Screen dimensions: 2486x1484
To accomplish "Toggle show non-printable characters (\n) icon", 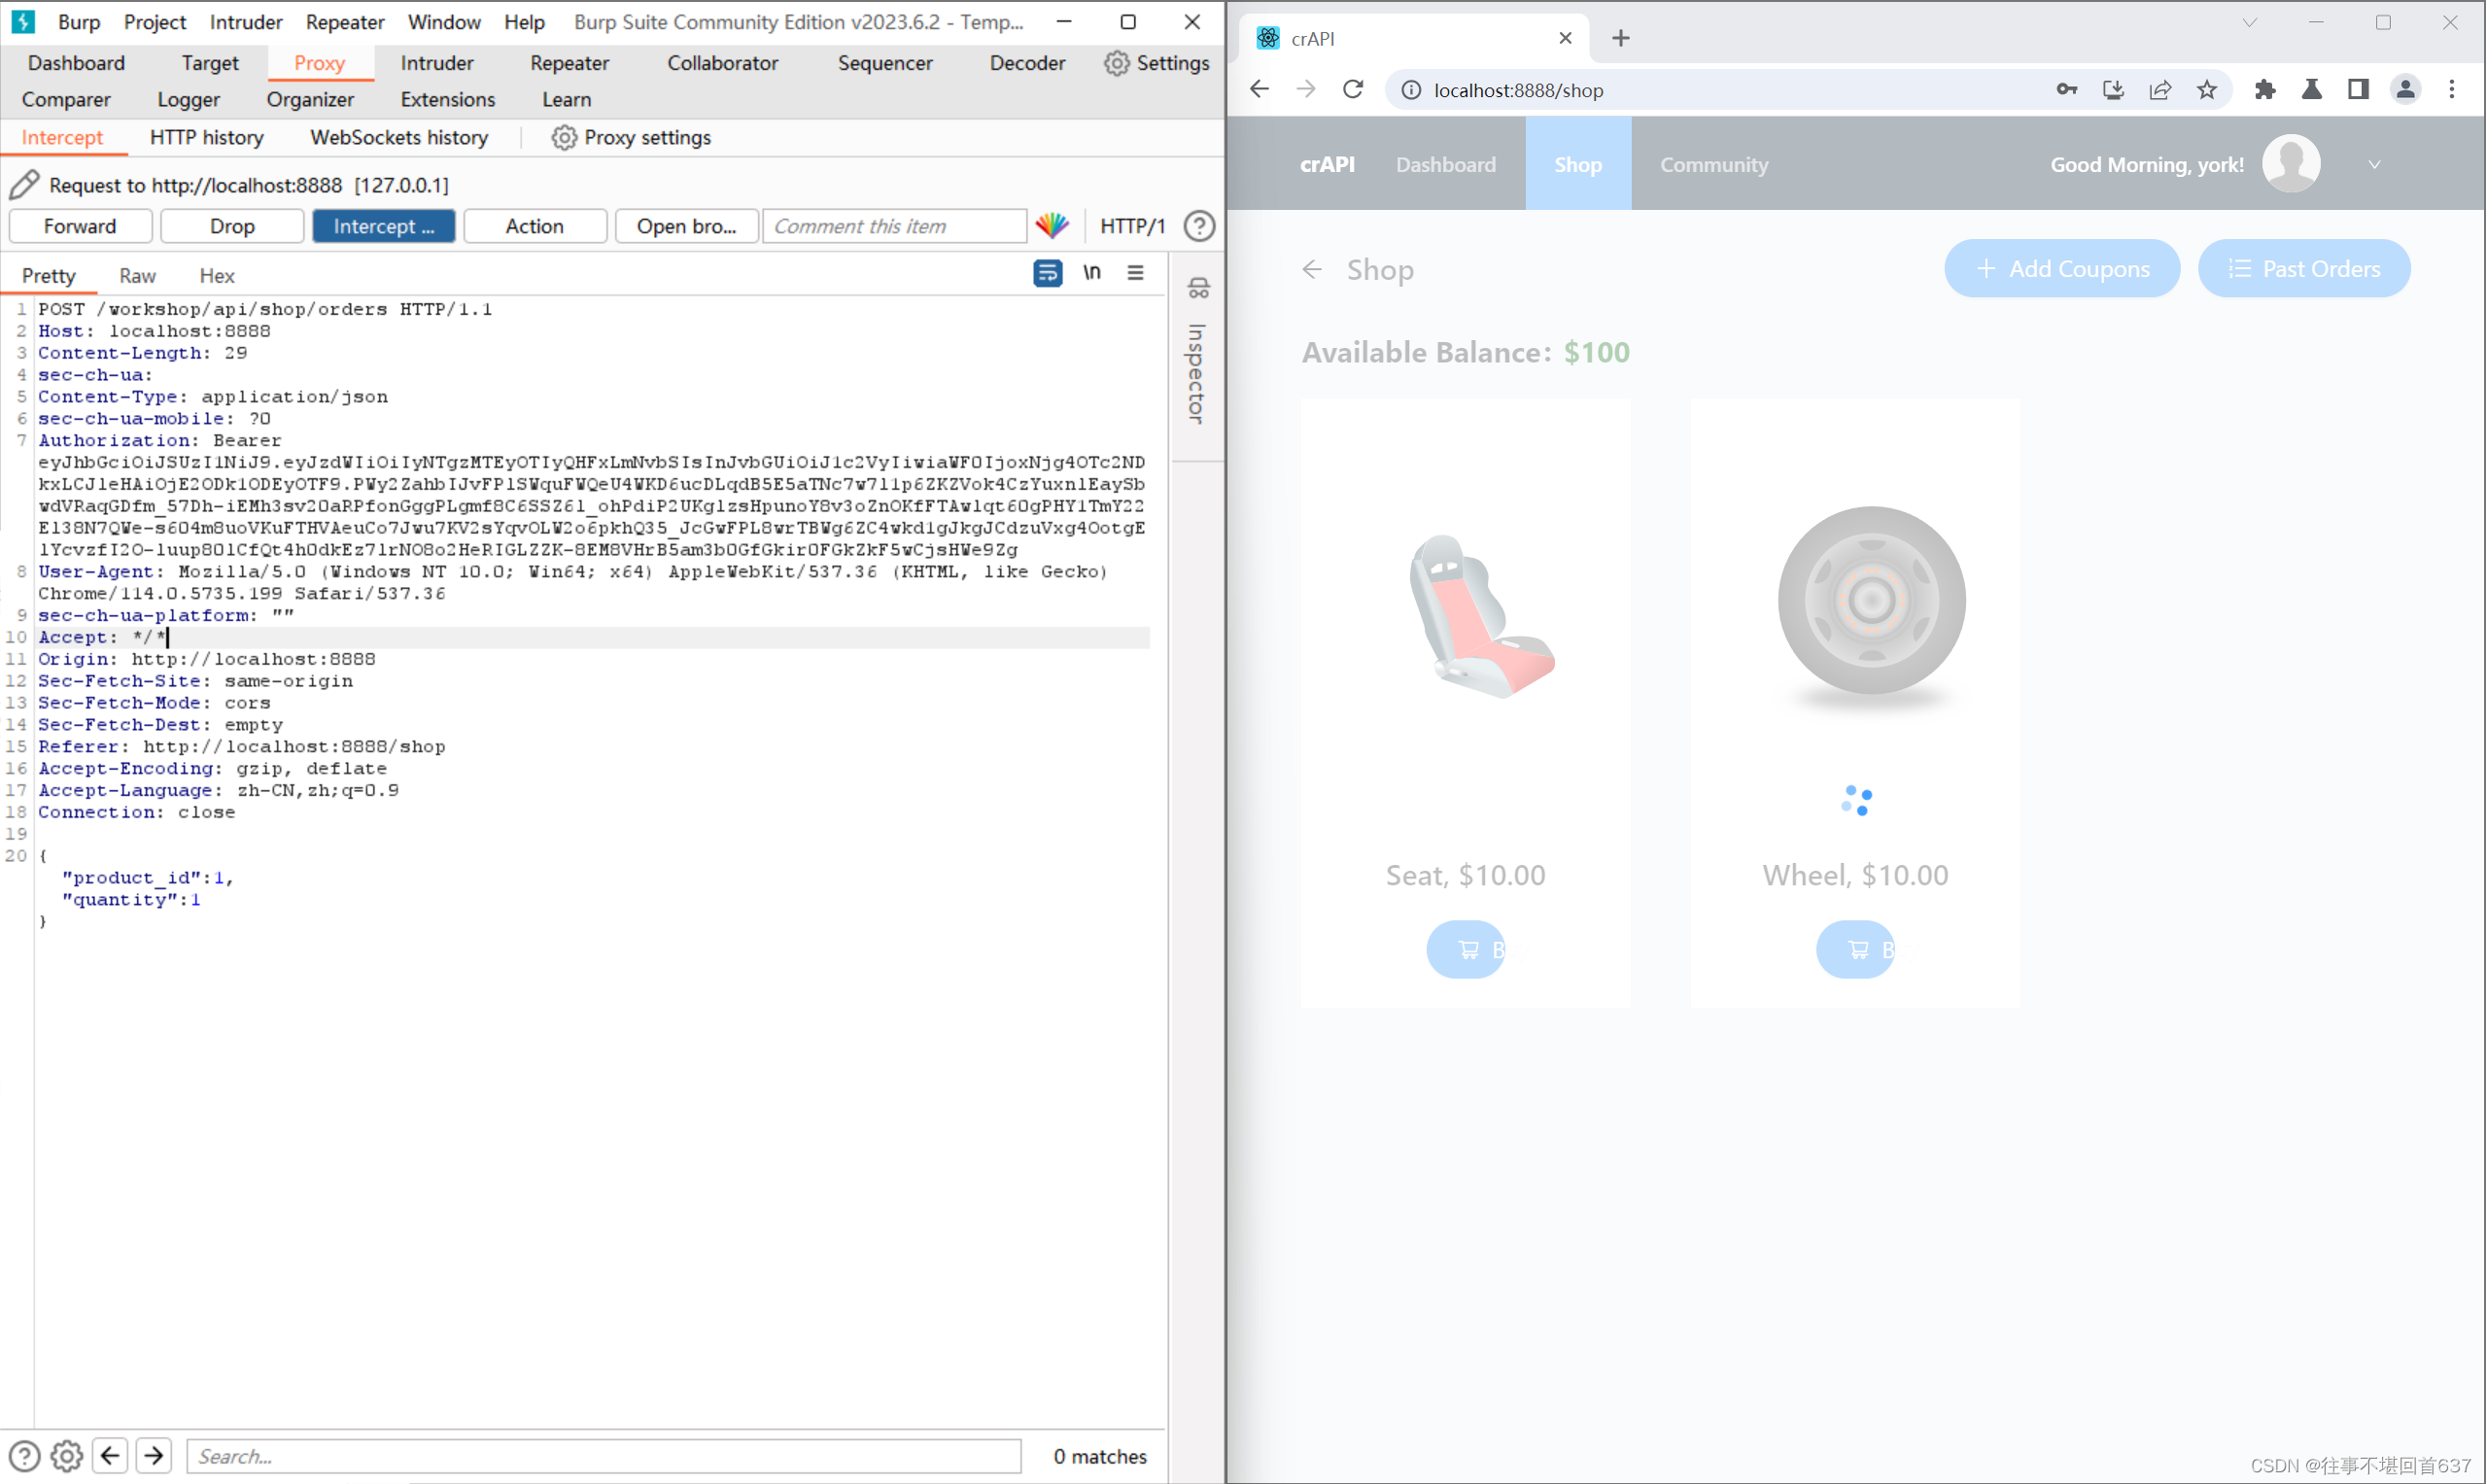I will coord(1092,273).
